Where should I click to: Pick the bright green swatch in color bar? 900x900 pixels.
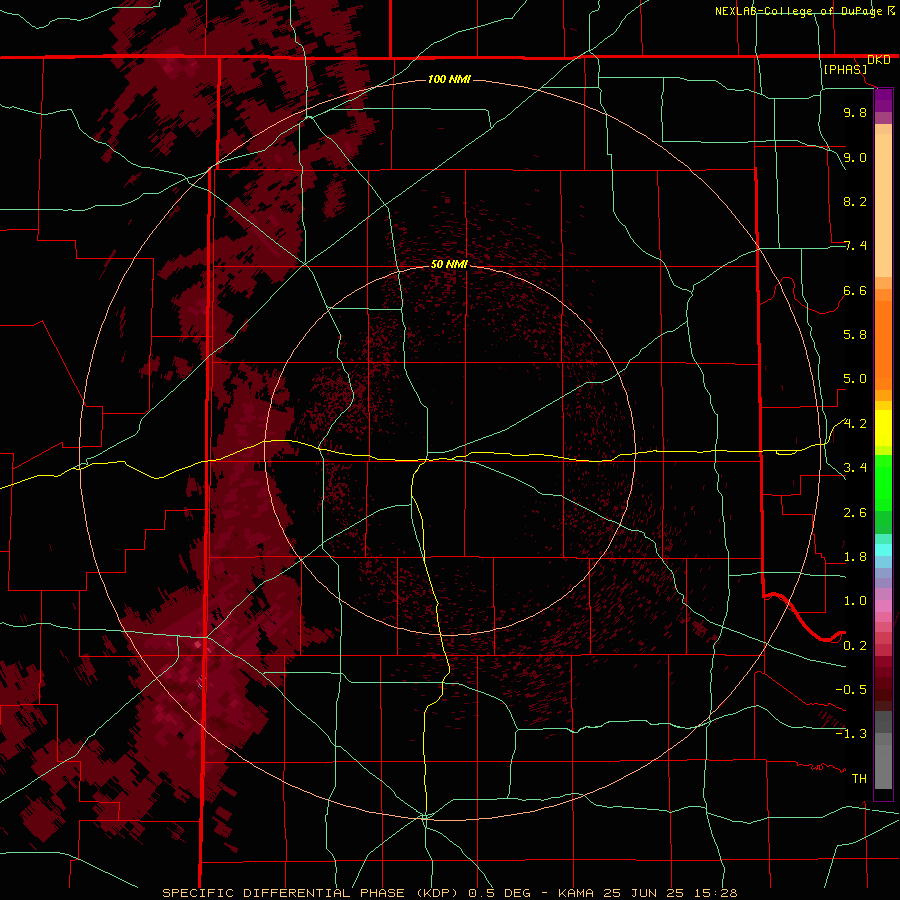(x=883, y=483)
